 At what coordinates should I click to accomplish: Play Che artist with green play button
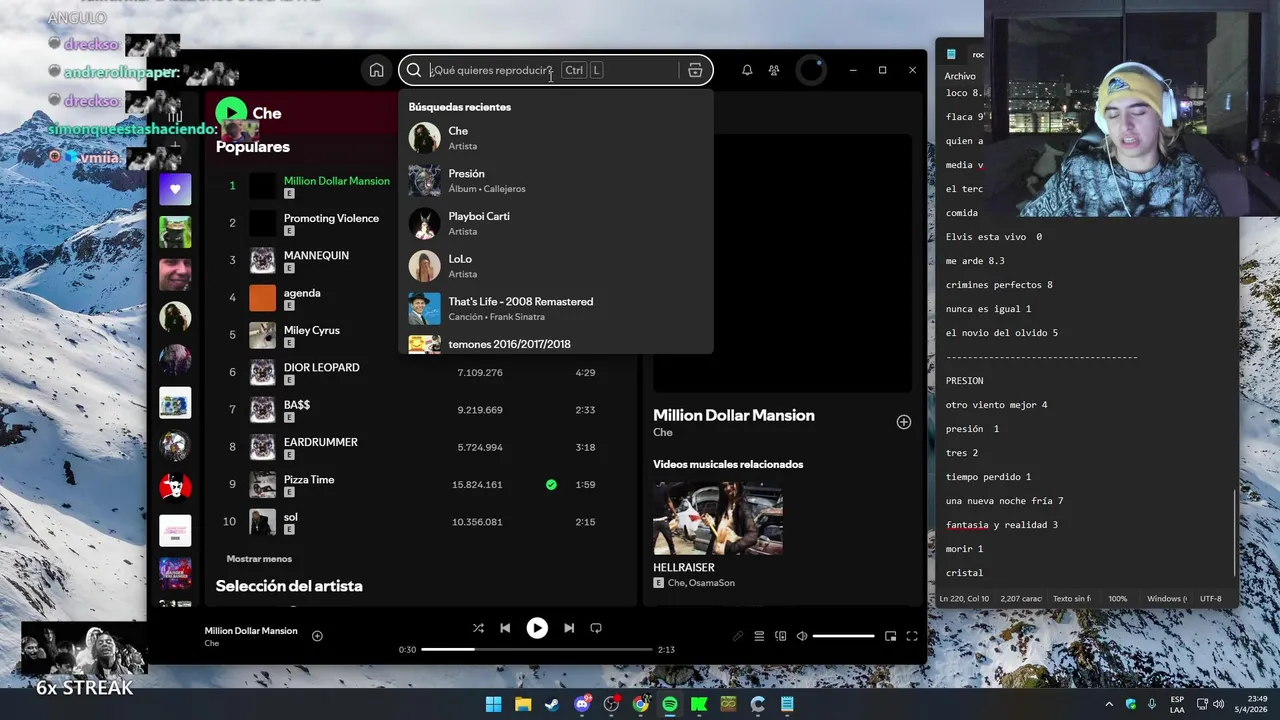click(231, 113)
